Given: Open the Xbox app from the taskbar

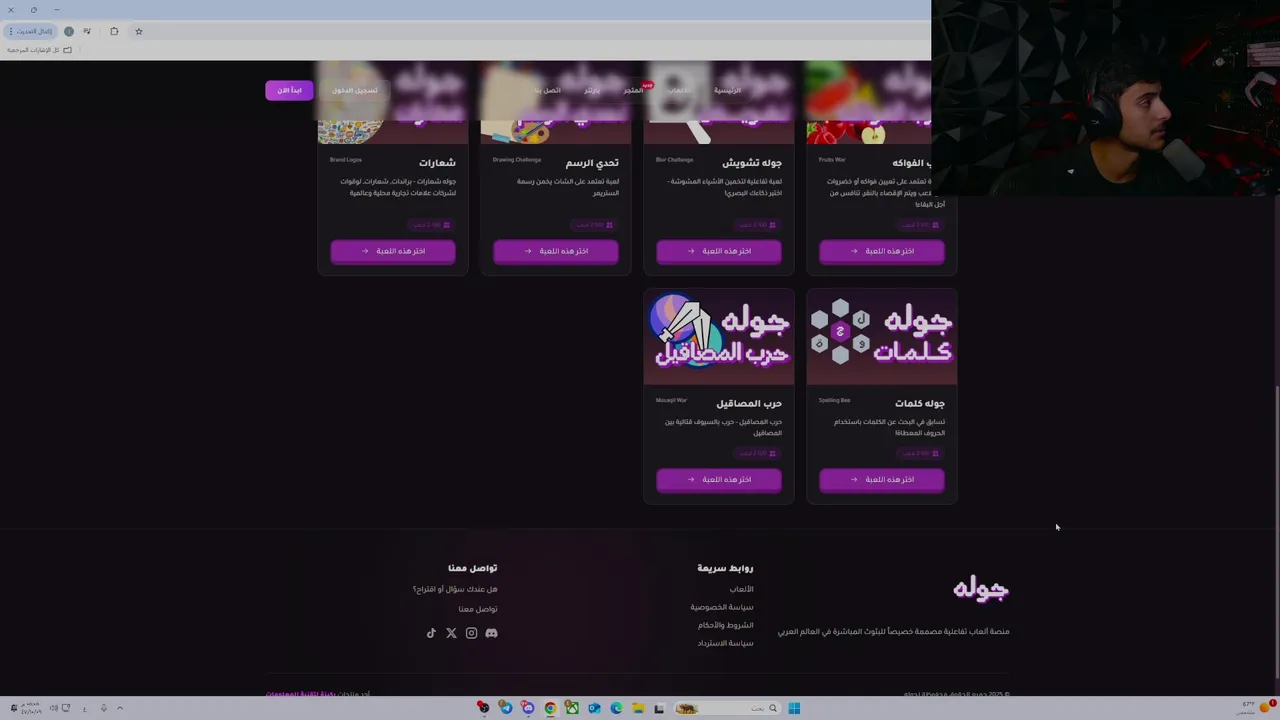Looking at the screenshot, I should [572, 708].
